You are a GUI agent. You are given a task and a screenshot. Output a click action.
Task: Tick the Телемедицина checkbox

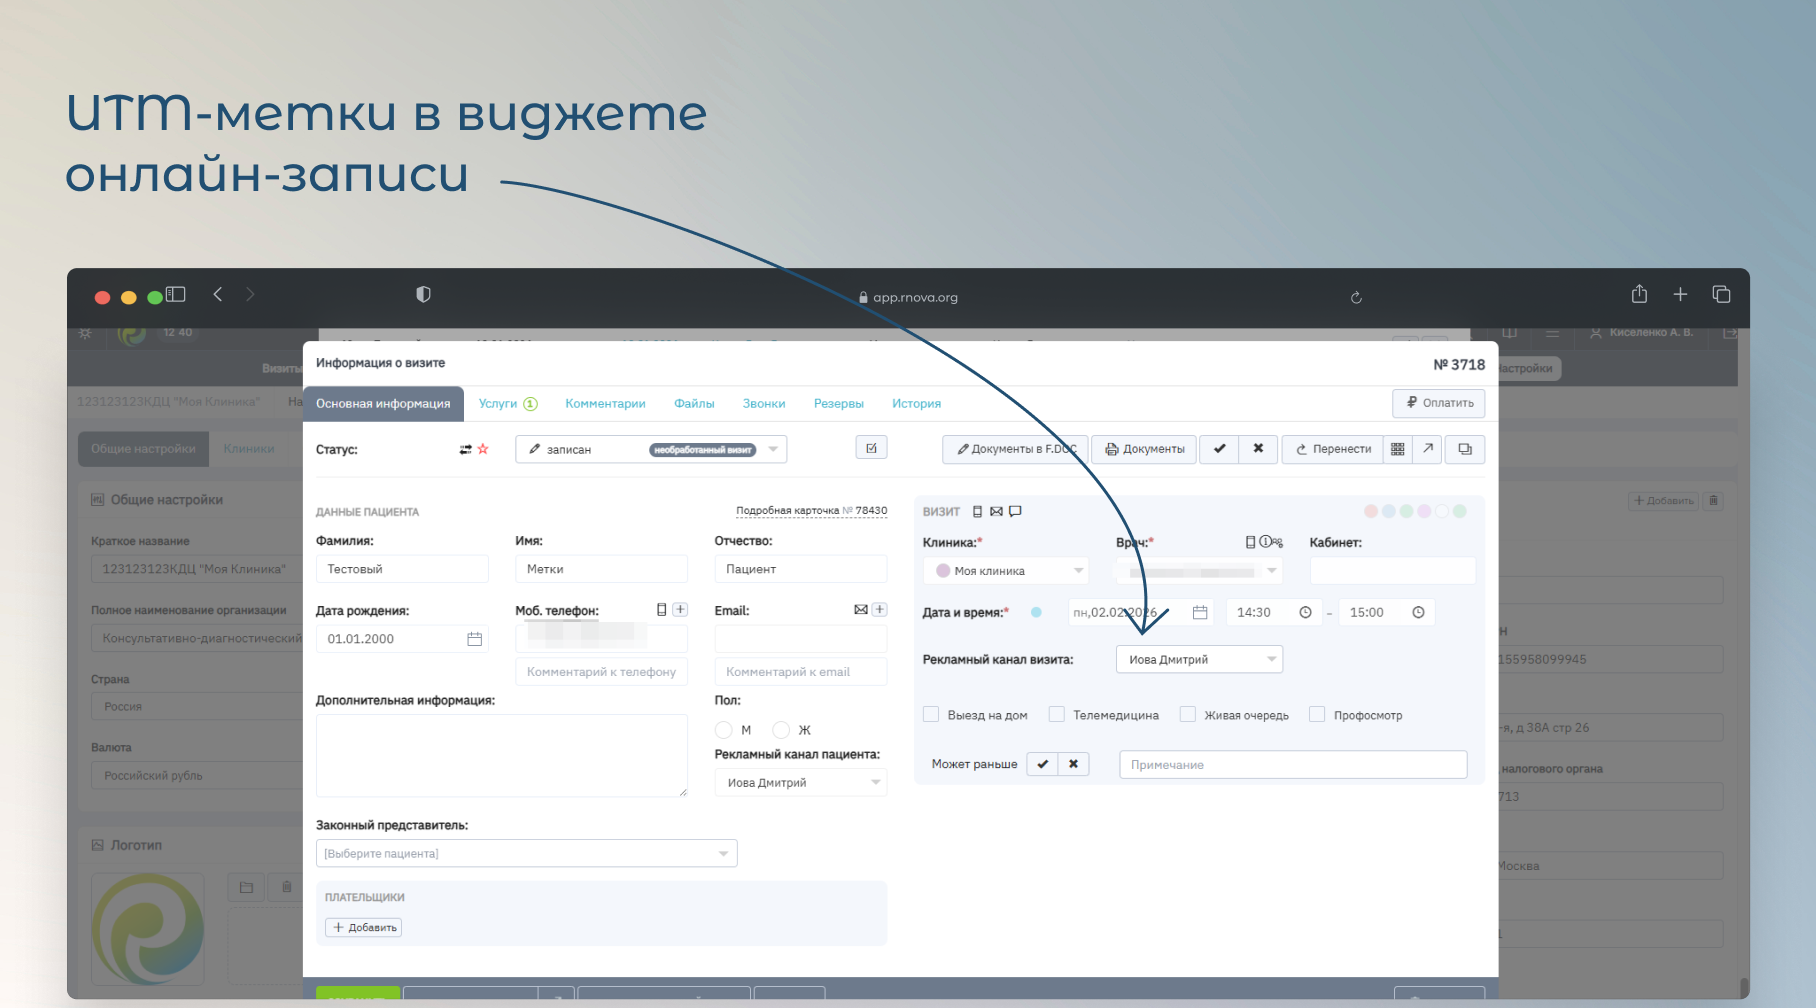point(1057,715)
